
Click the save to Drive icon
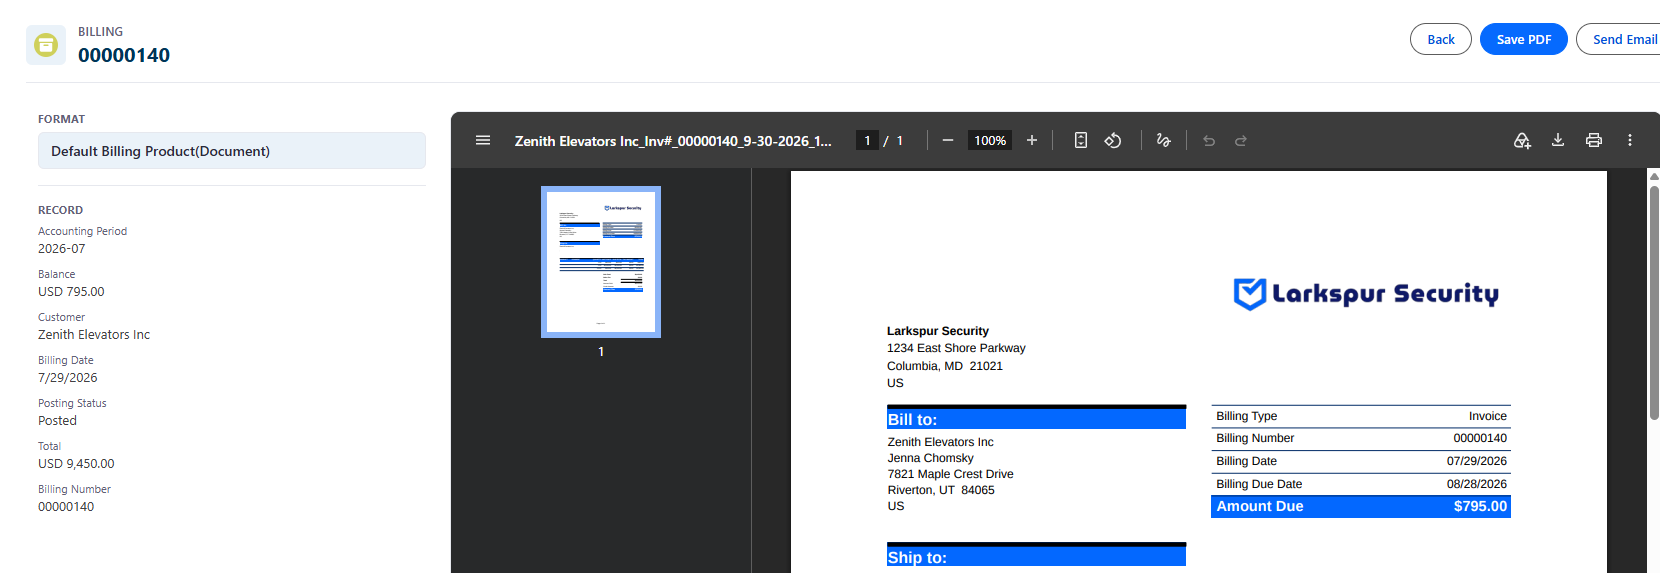(x=1522, y=140)
